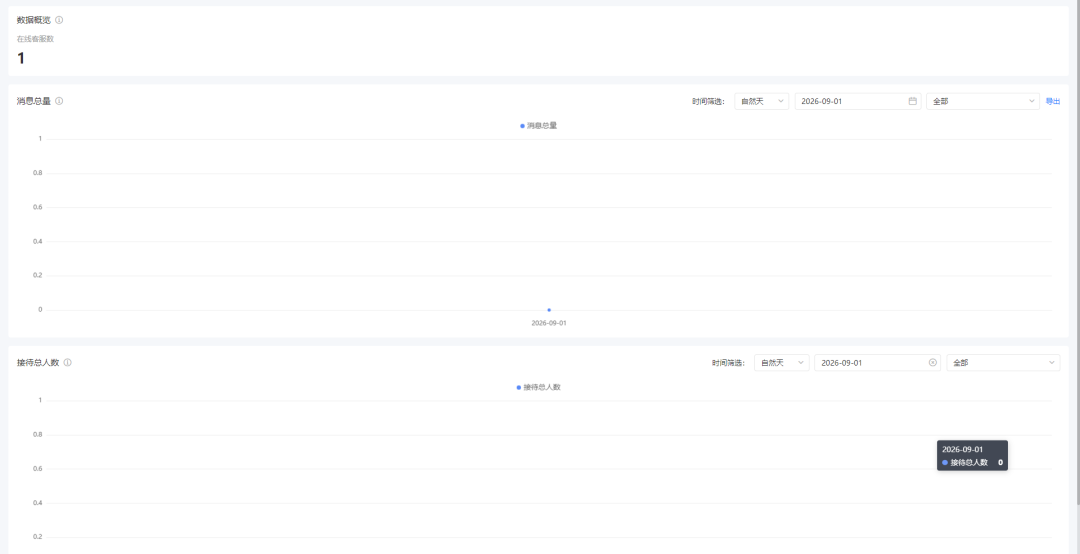Open 全部 dropdown in 消息总量 panel
1080x554 pixels.
(983, 101)
